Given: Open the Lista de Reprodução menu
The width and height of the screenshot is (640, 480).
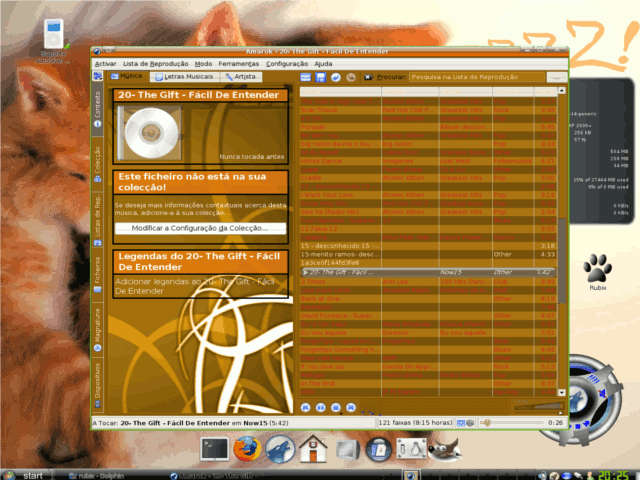Looking at the screenshot, I should (156, 64).
